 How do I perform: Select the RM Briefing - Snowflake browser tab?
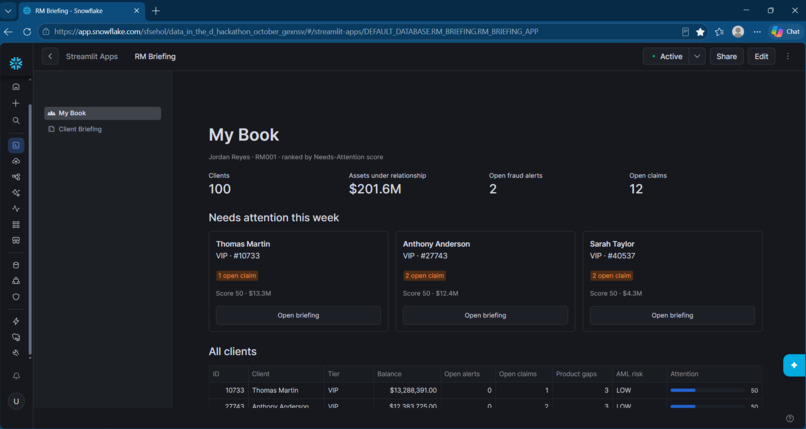tap(80, 11)
